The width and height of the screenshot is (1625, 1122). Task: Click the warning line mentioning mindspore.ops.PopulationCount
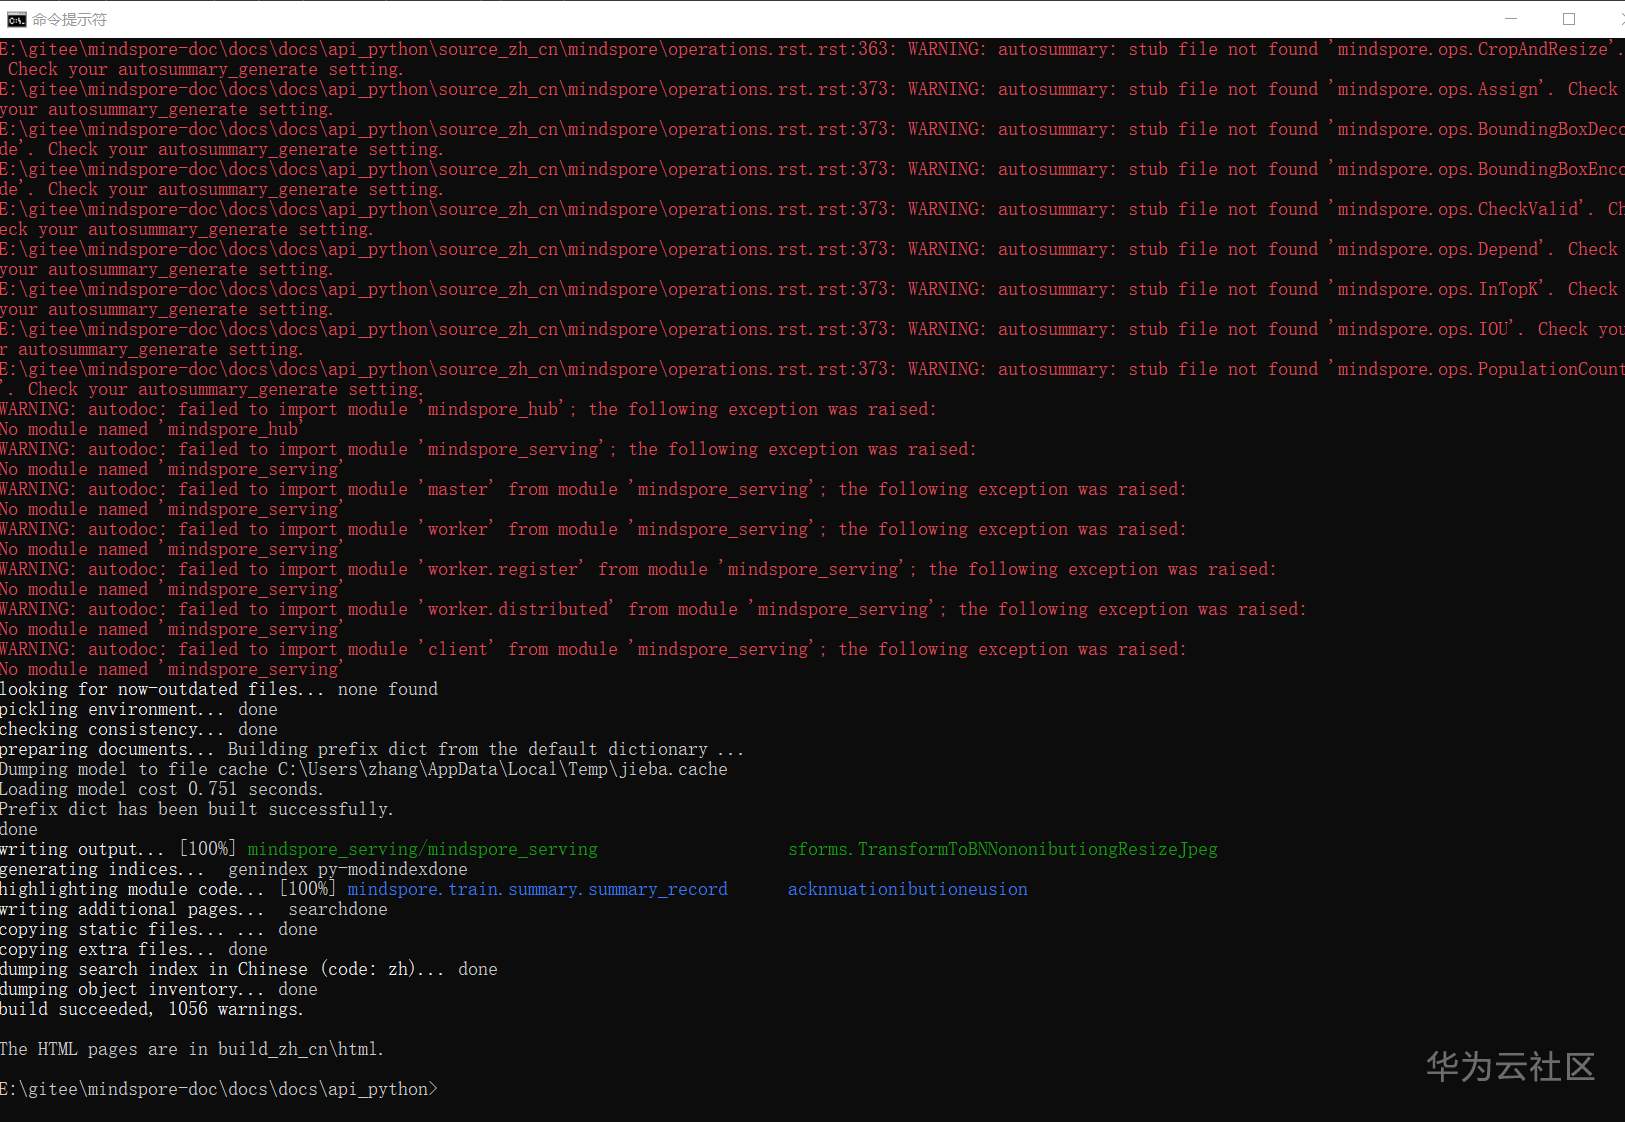pos(812,369)
